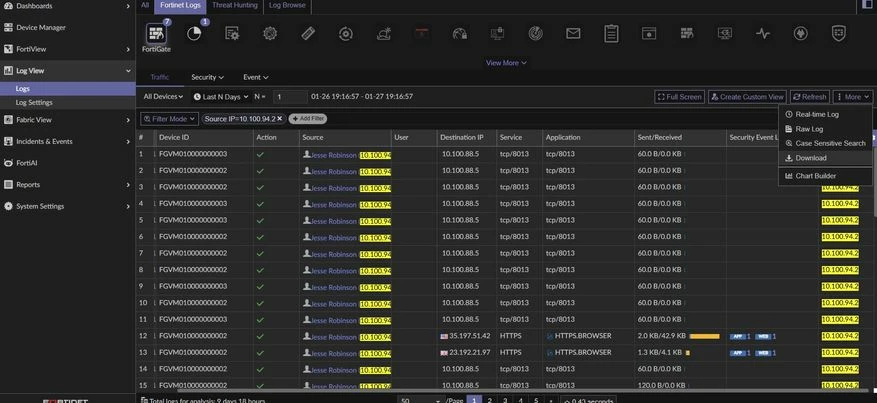This screenshot has width=877, height=403.
Task: Select the envelope mail device icon
Action: click(x=573, y=34)
